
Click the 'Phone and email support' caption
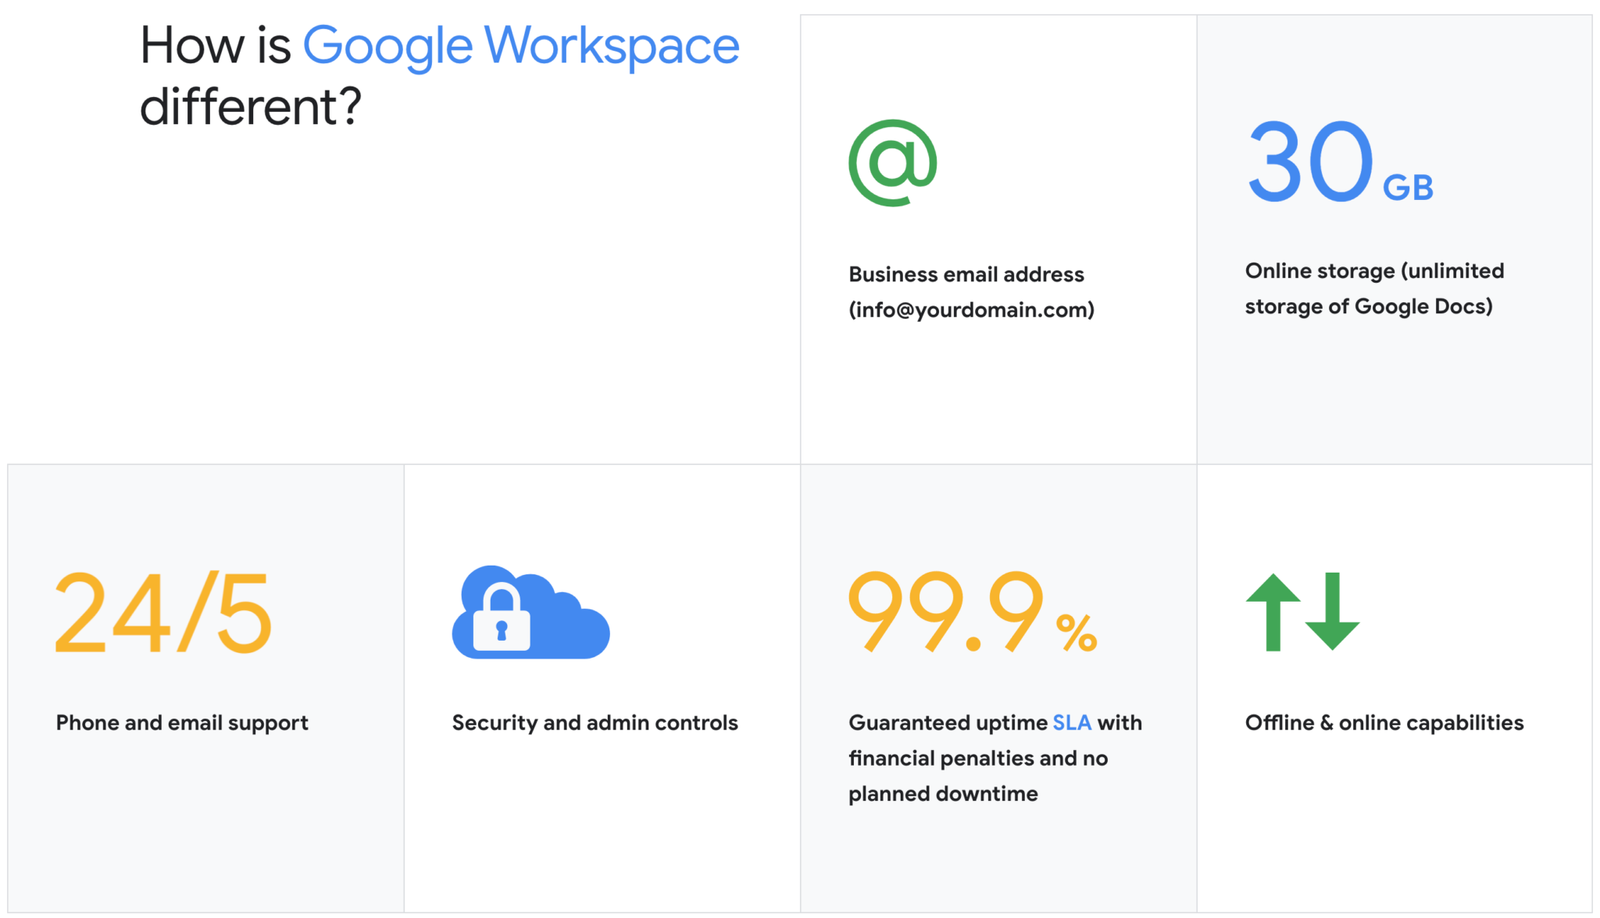(182, 722)
